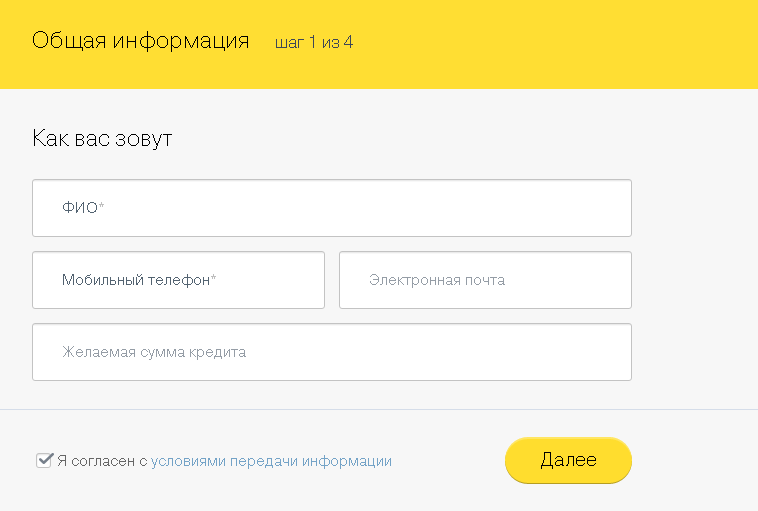Click the шаг 1 из 4 indicator
758x511 pixels.
[314, 43]
